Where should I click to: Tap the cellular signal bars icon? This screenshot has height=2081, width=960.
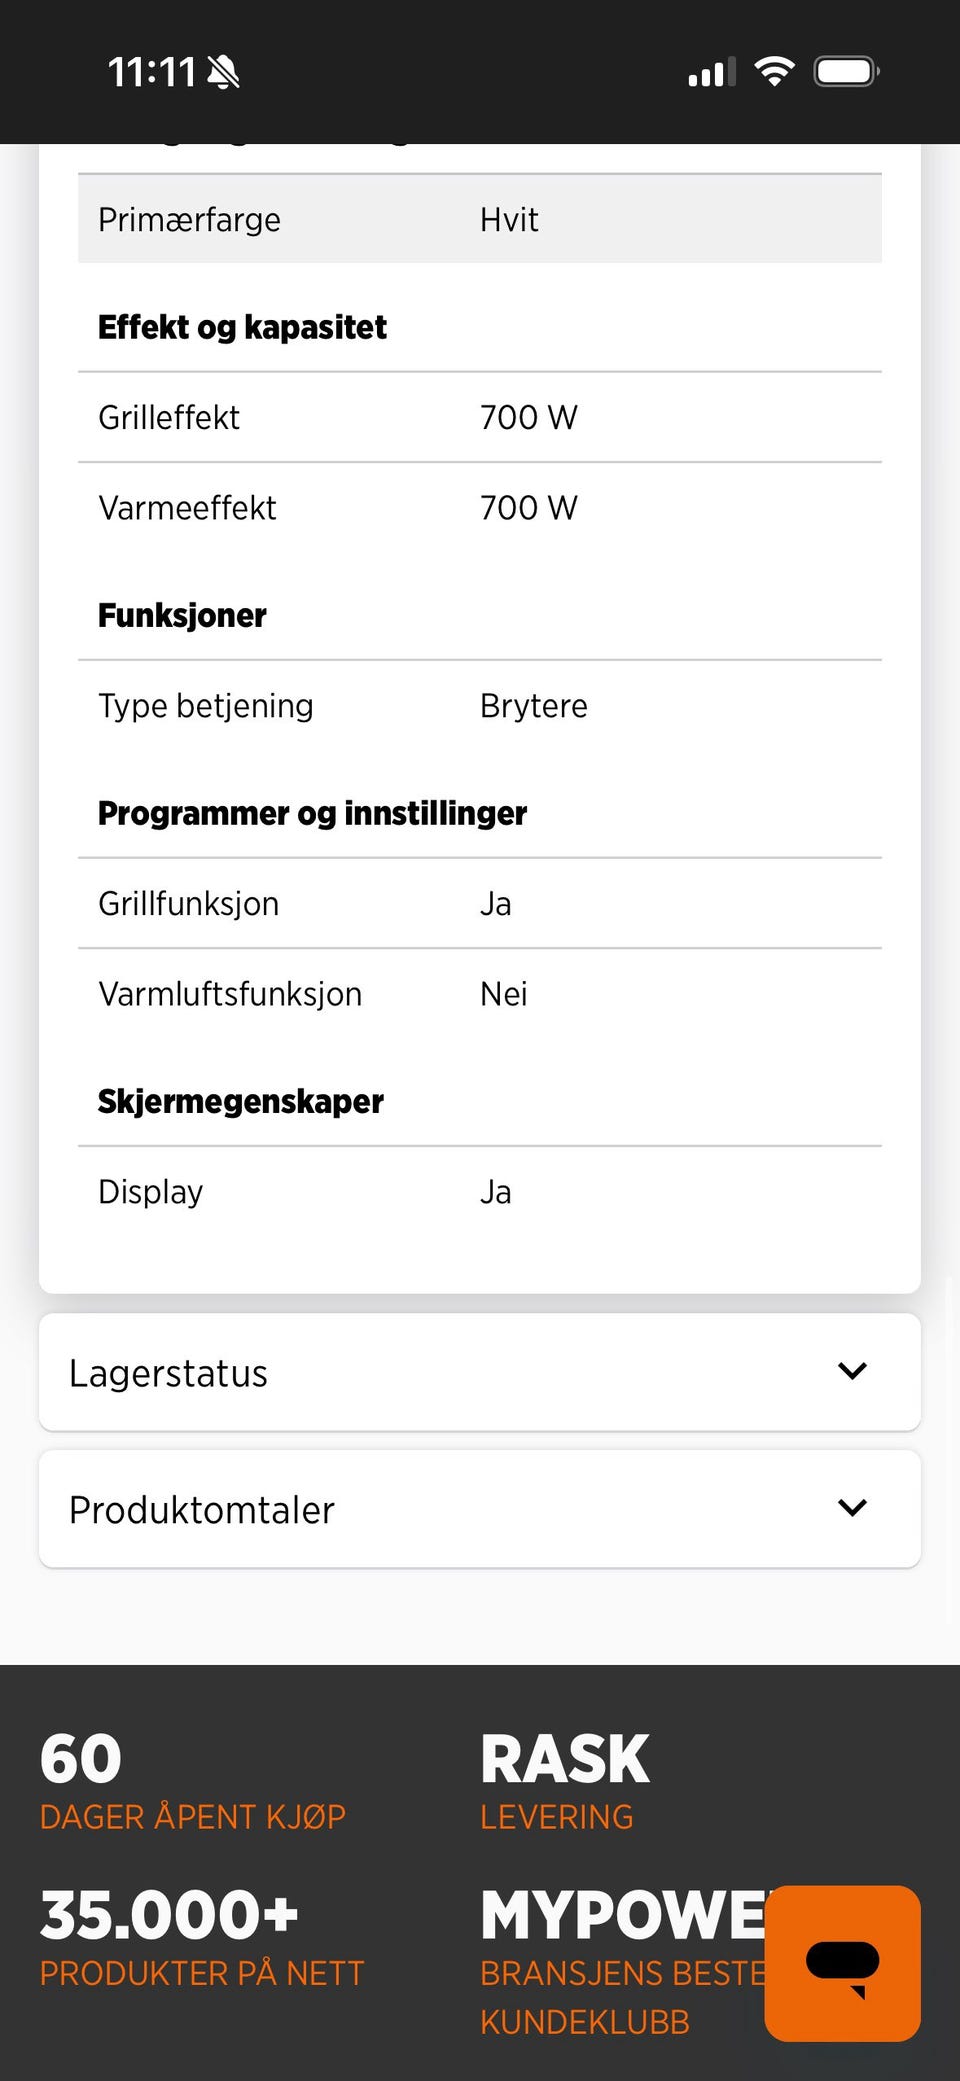(711, 72)
